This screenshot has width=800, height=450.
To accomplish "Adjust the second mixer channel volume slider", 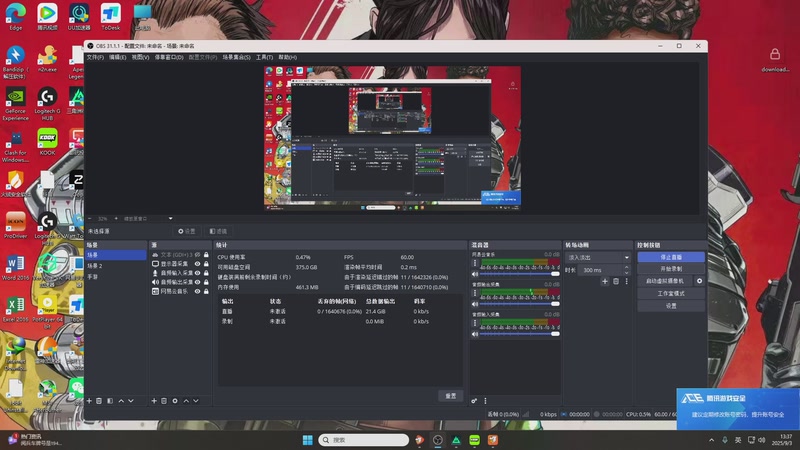I will 519,304.
